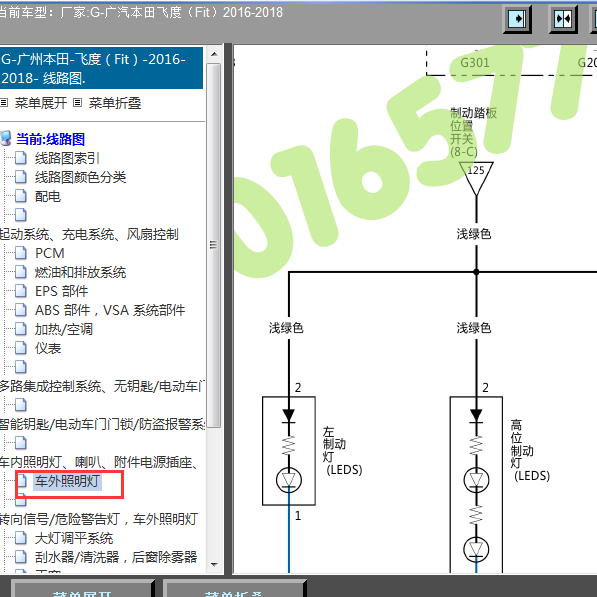The image size is (597, 597).
Task: Click the 125 triangle connector symbol
Action: 476,178
